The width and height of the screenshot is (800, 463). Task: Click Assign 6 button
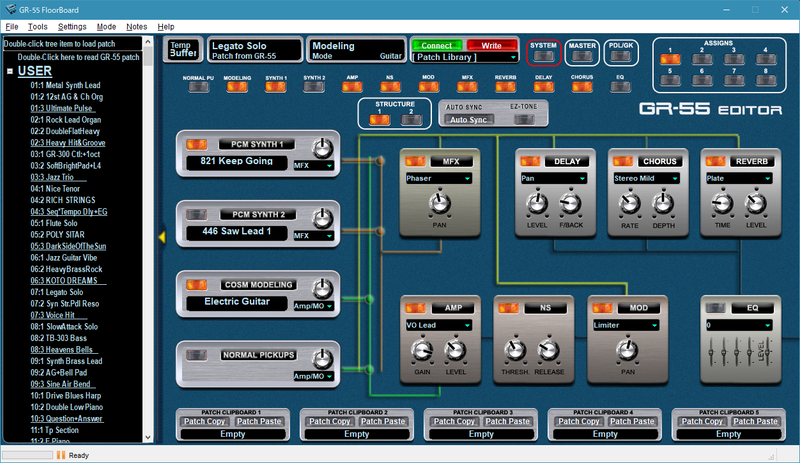pyautogui.click(x=702, y=80)
